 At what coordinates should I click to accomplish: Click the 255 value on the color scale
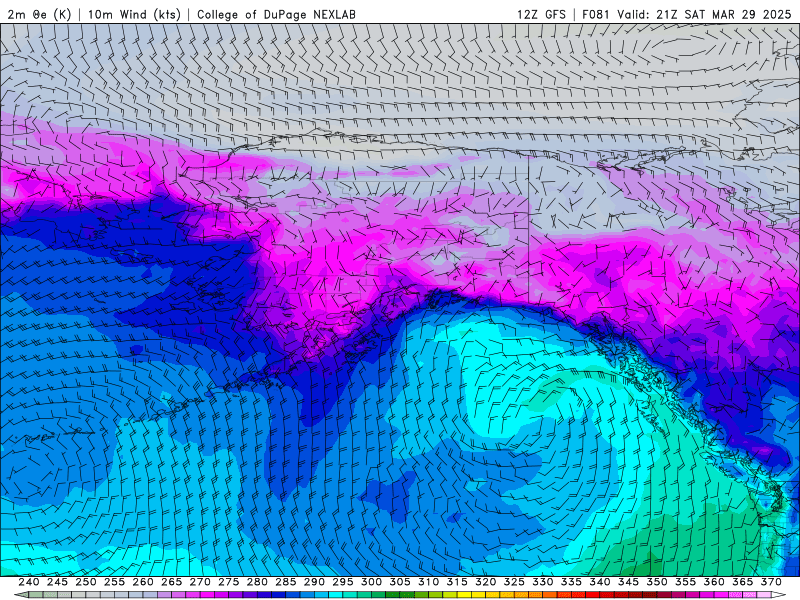click(x=114, y=582)
